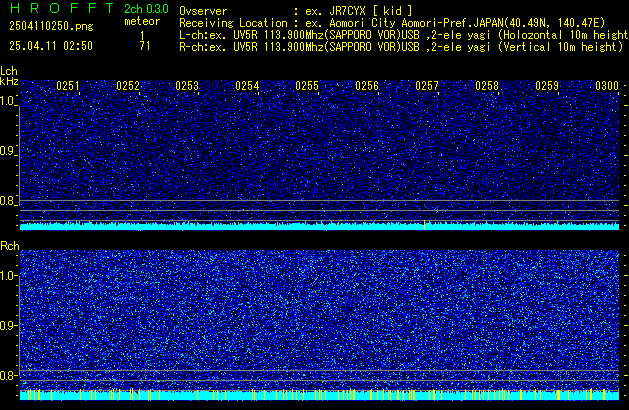Click the Rch channel label
The width and height of the screenshot is (629, 410).
click(10, 246)
